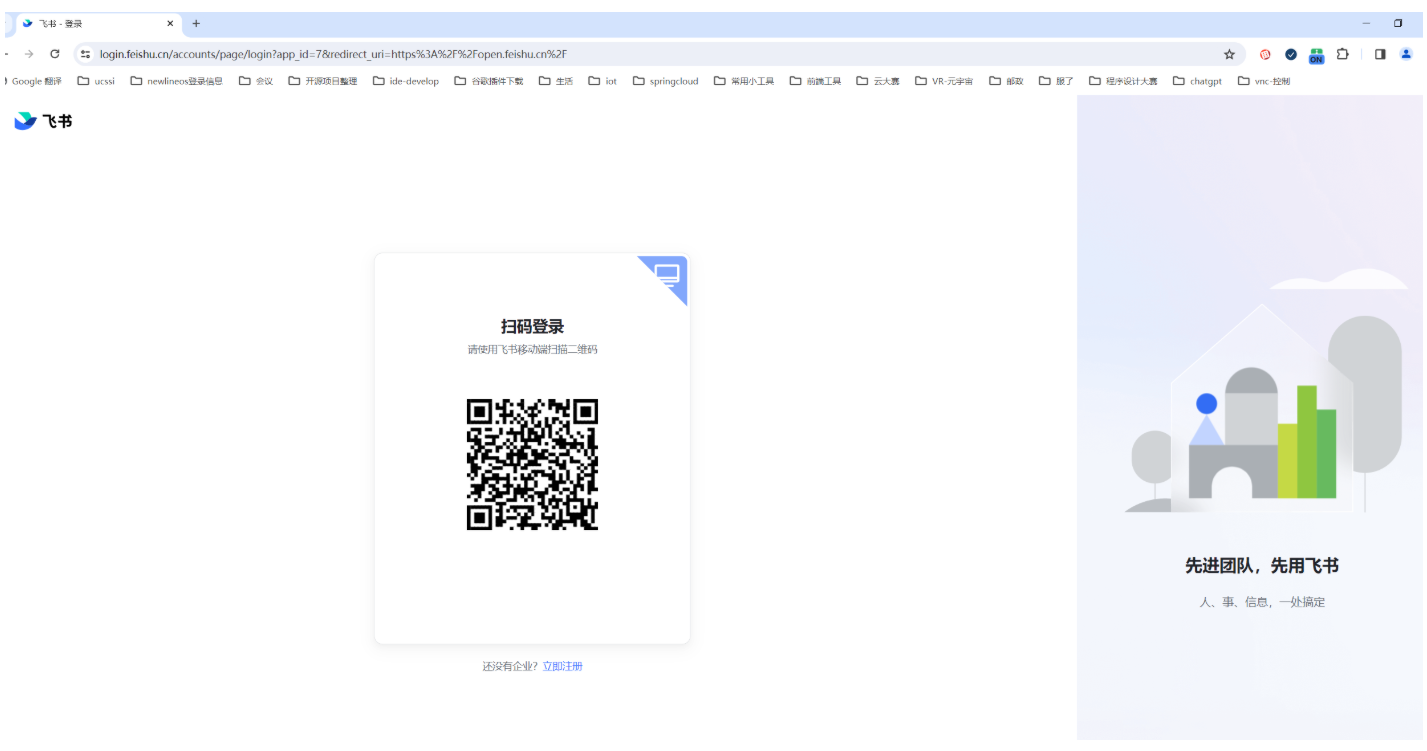Viewport: 1427px width, 751px height.
Task: Bookmark this page with the star icon
Action: click(x=1229, y=54)
